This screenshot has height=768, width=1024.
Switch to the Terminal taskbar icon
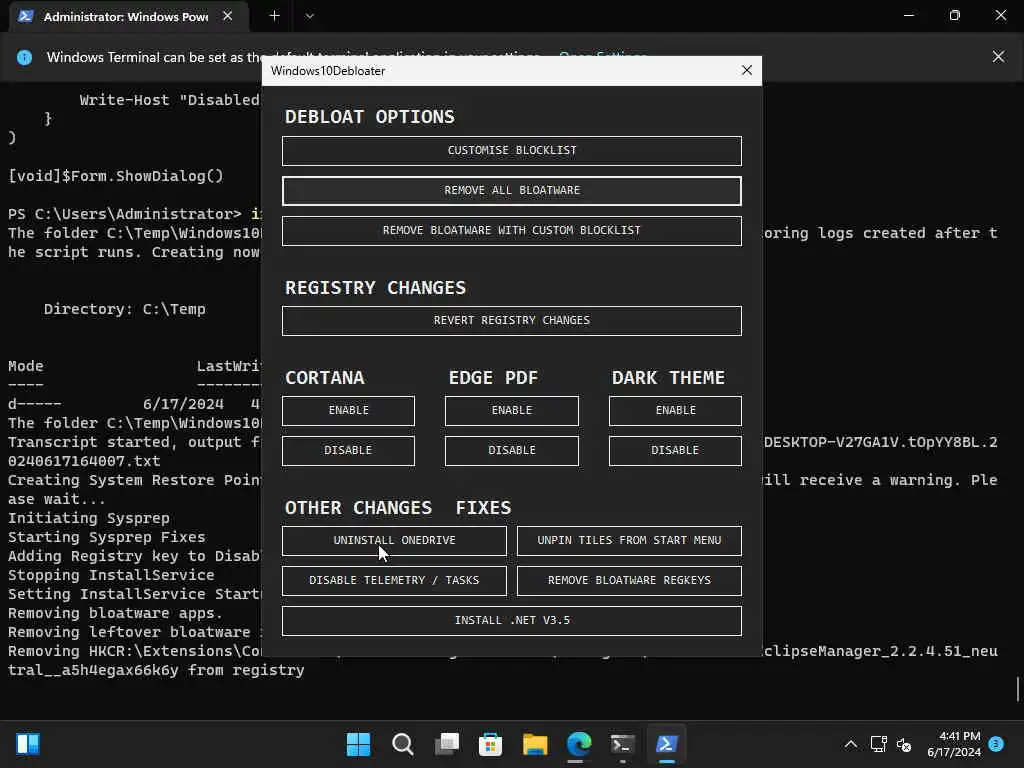(622, 744)
